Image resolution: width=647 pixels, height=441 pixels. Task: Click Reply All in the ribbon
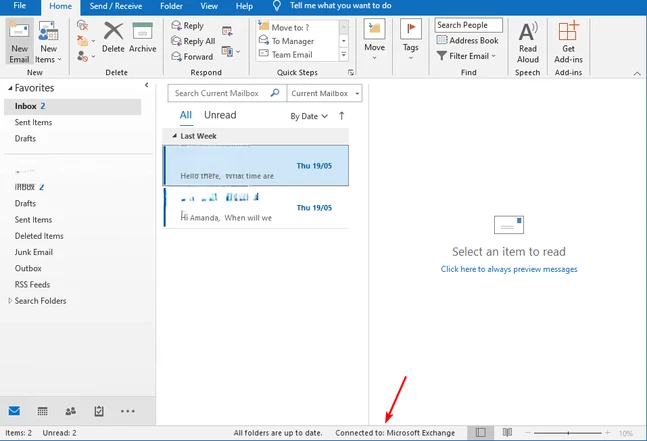coord(193,41)
